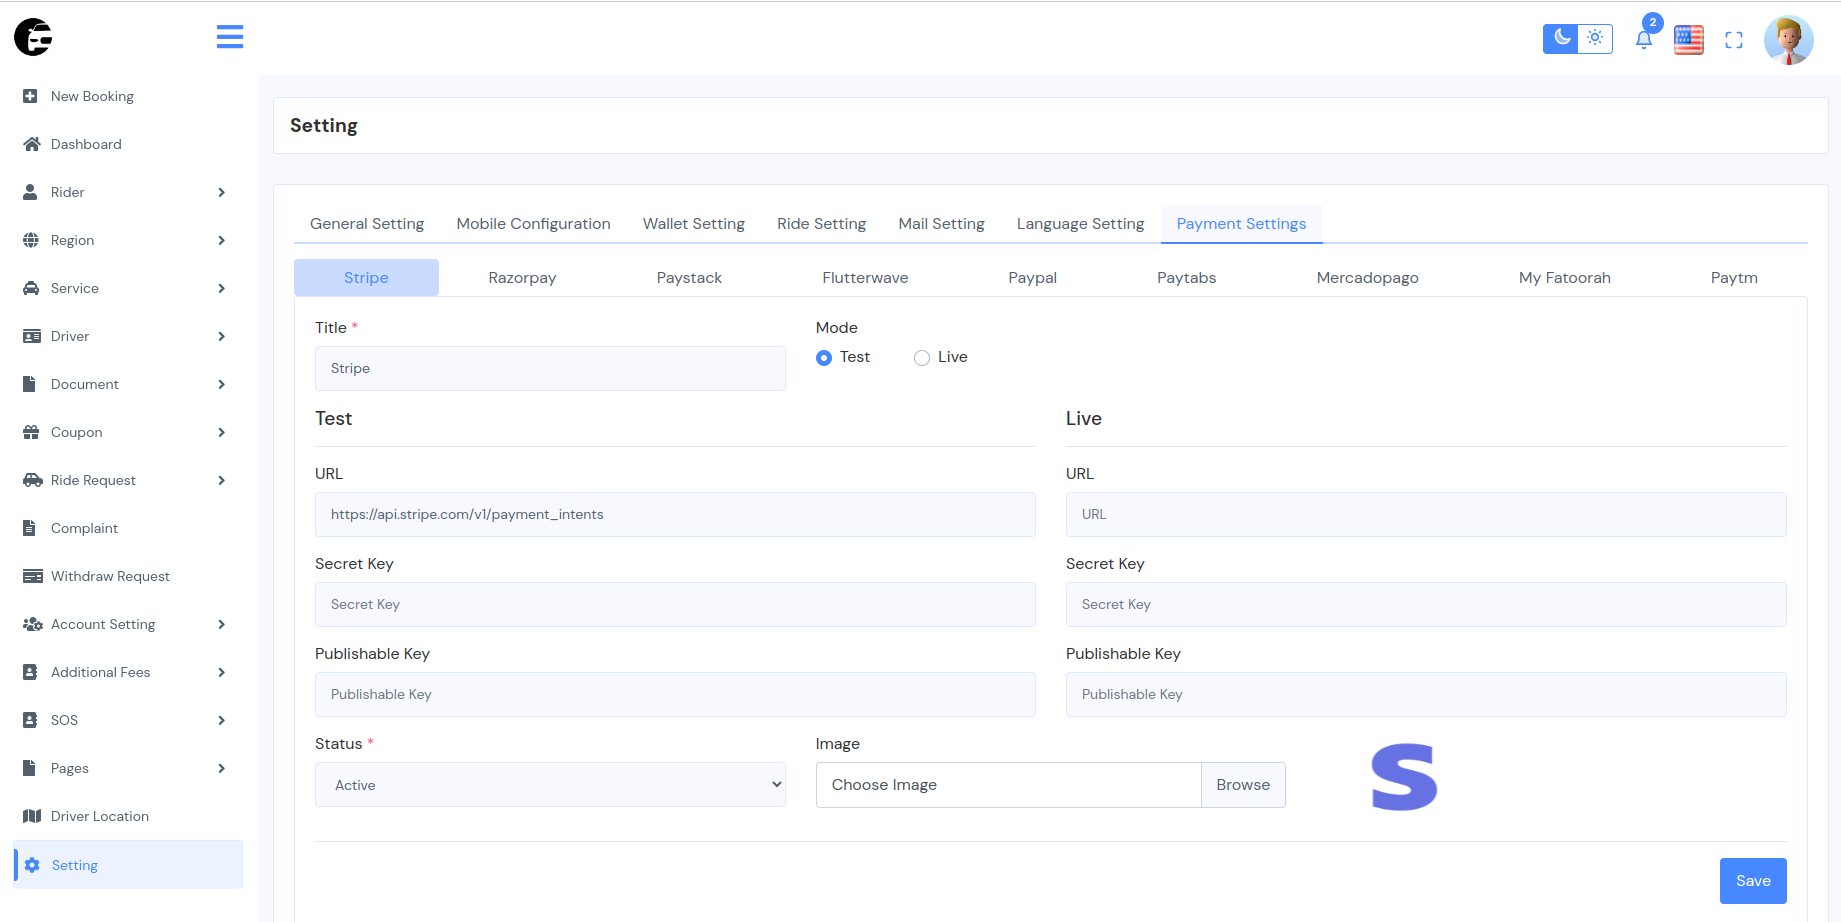
Task: Click the Driver Location map icon
Action: click(31, 816)
